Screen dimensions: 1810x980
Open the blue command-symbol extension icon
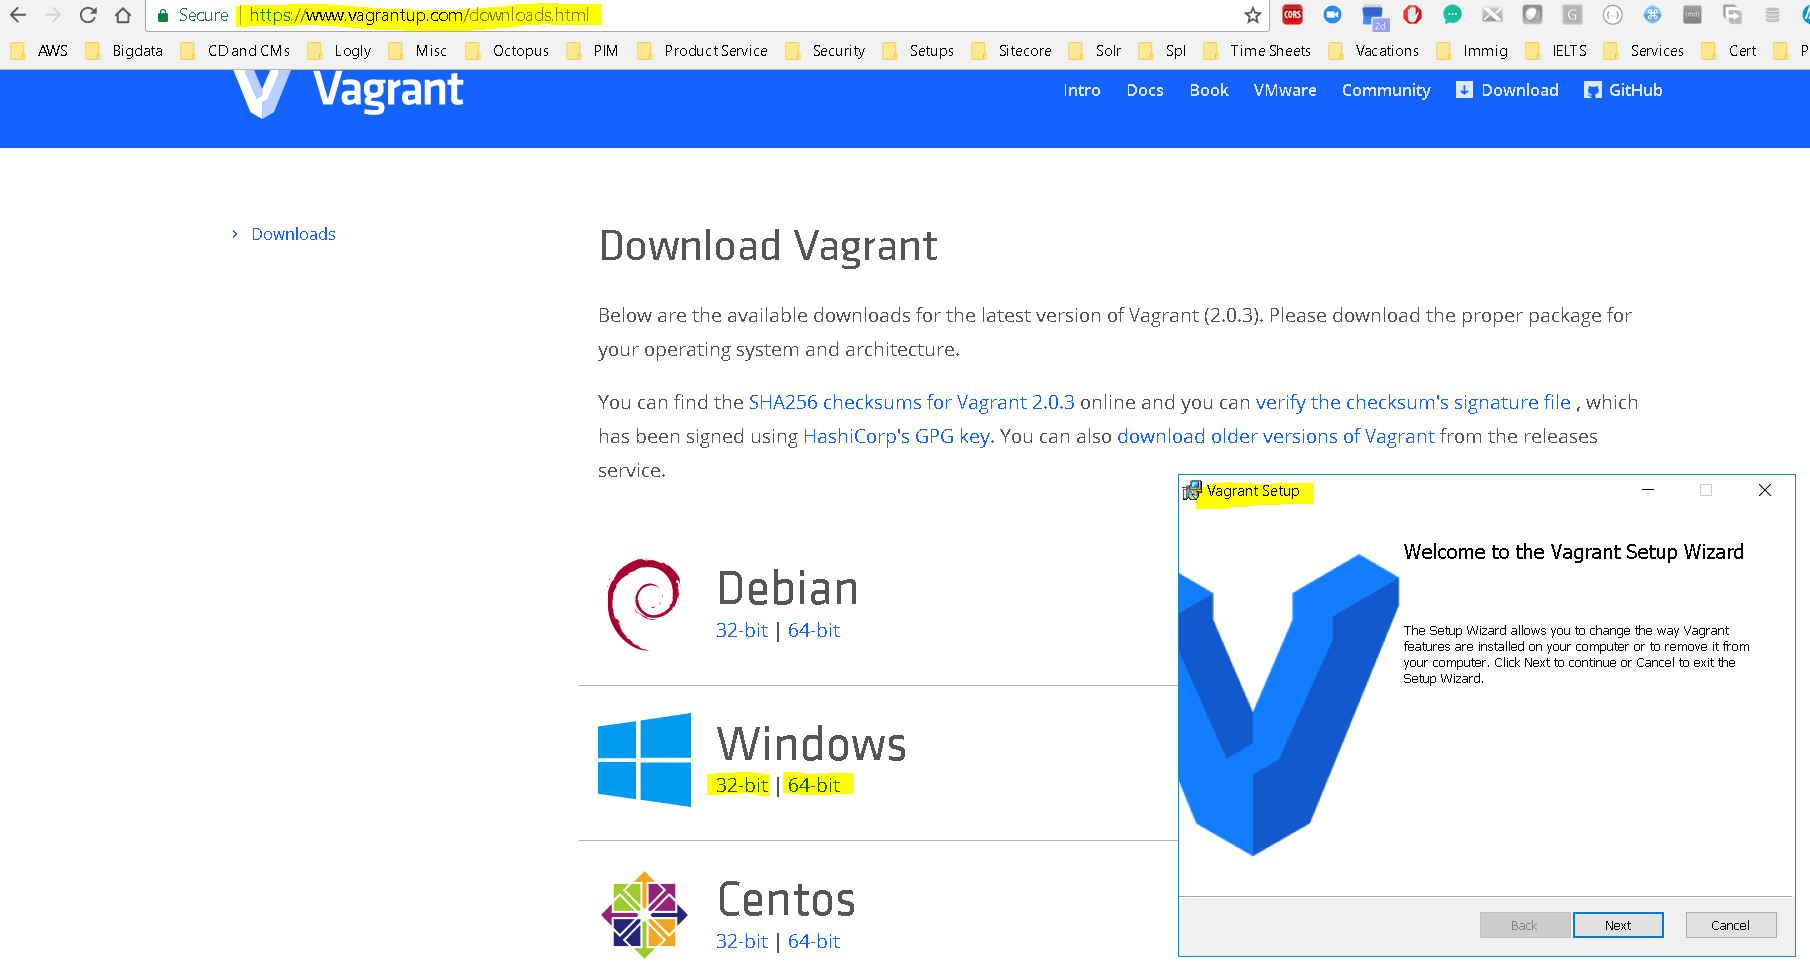[1652, 14]
